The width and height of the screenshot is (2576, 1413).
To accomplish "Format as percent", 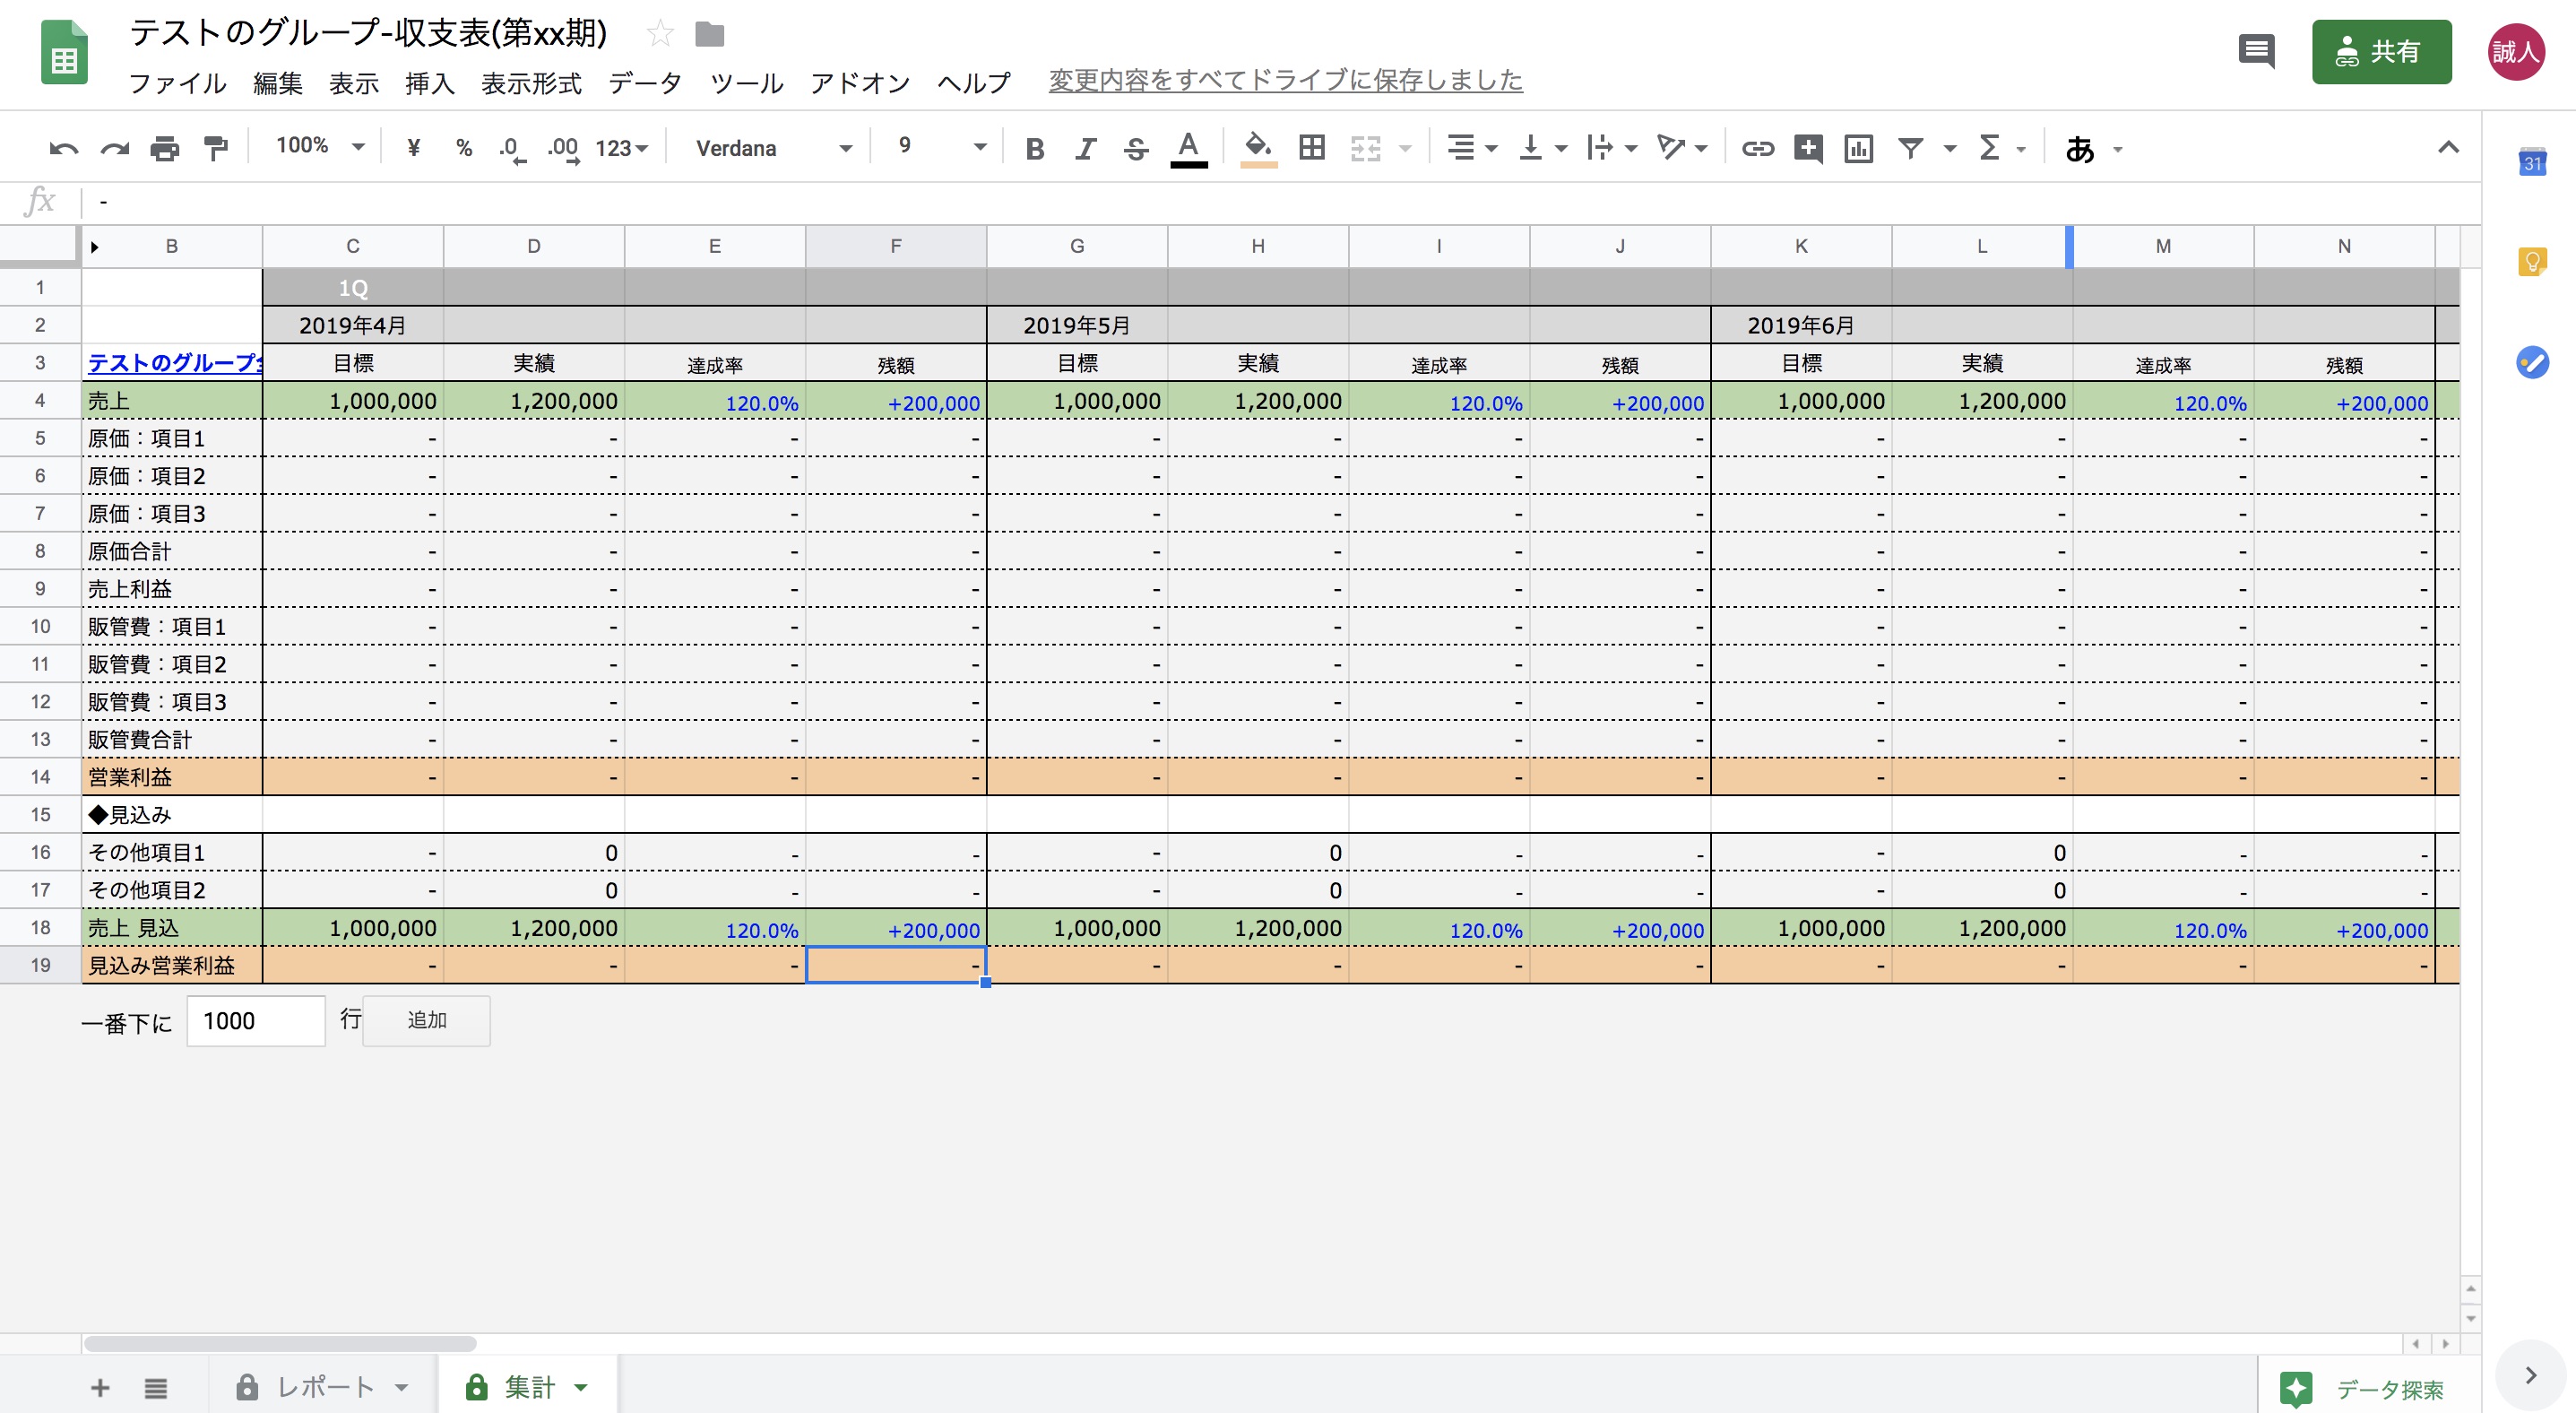I will click(x=463, y=149).
